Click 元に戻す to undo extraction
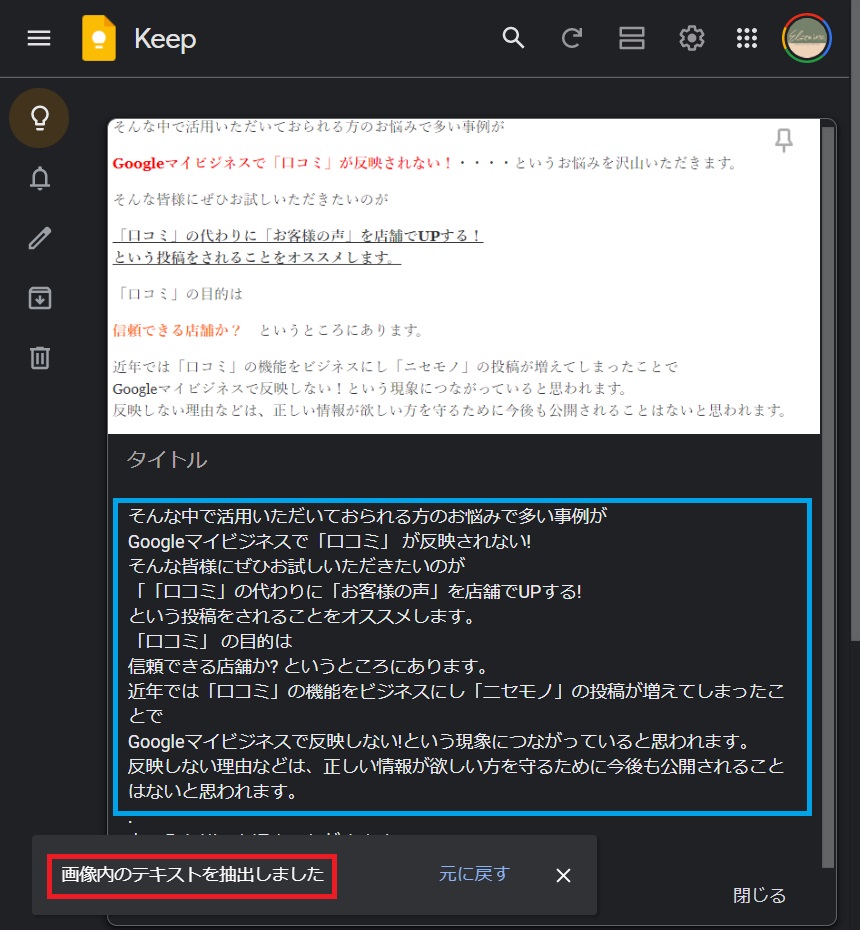The width and height of the screenshot is (860, 930). 474,874
